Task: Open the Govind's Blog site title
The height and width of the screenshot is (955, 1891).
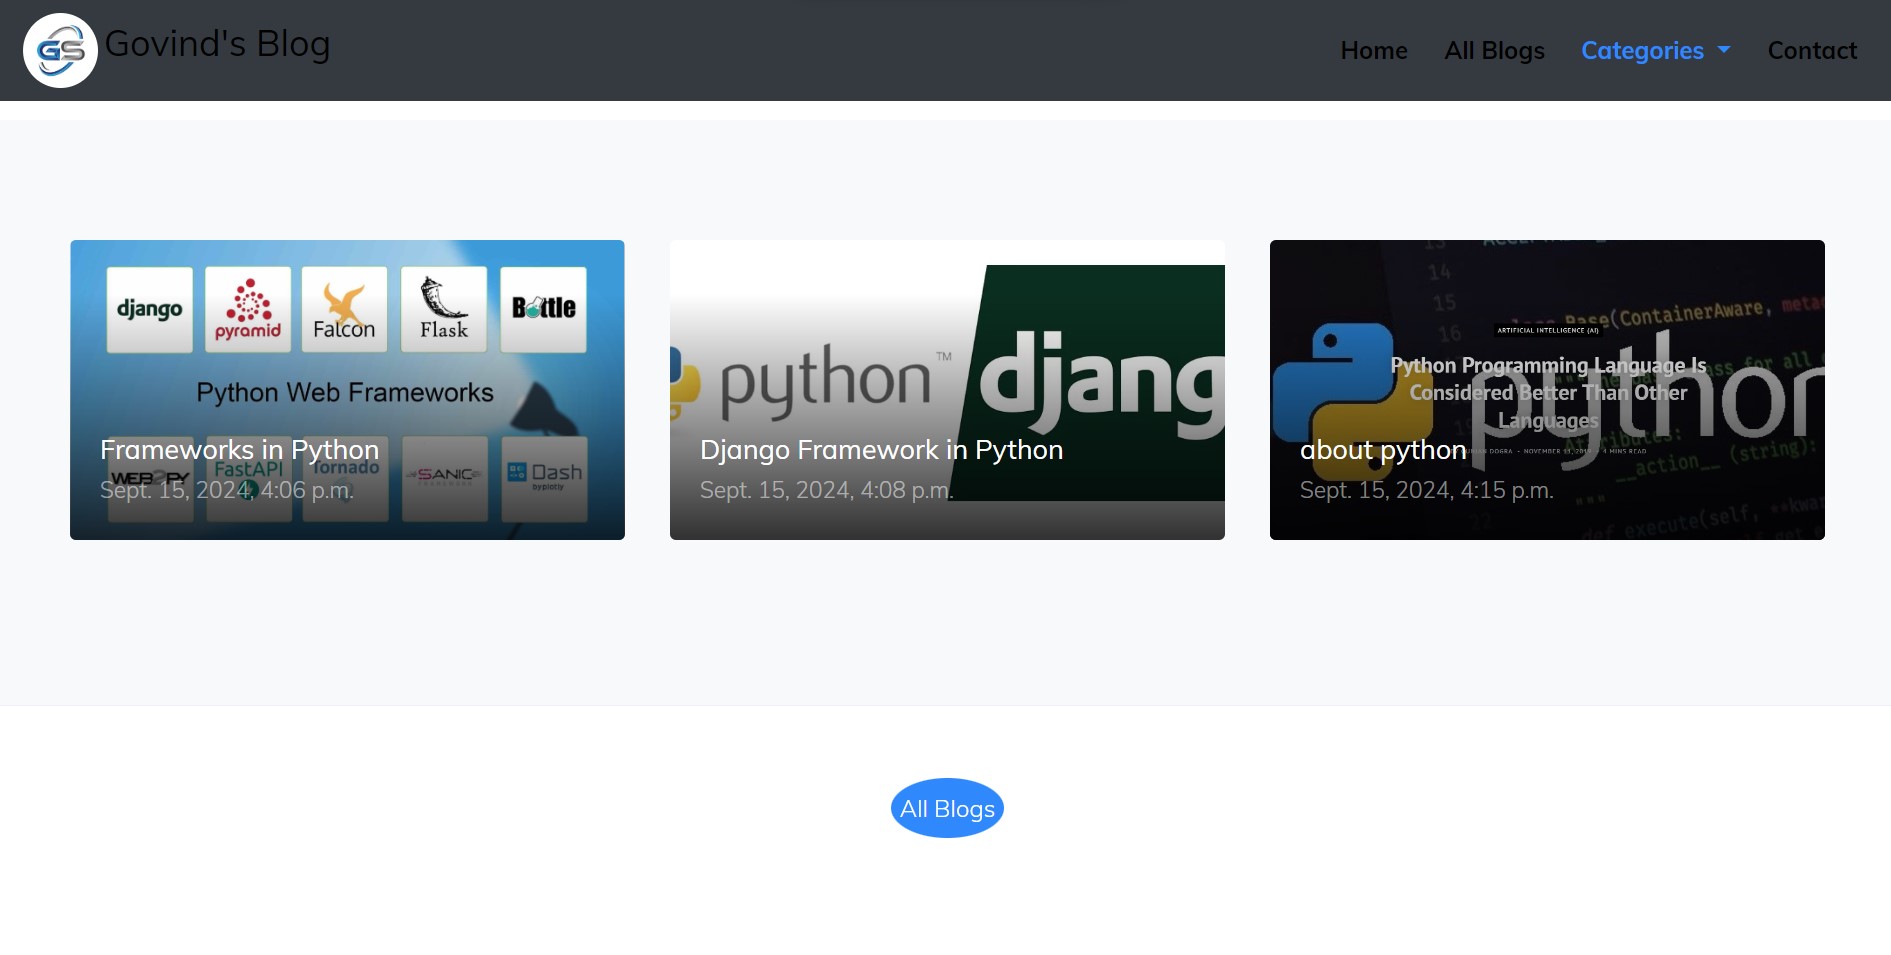Action: [217, 44]
